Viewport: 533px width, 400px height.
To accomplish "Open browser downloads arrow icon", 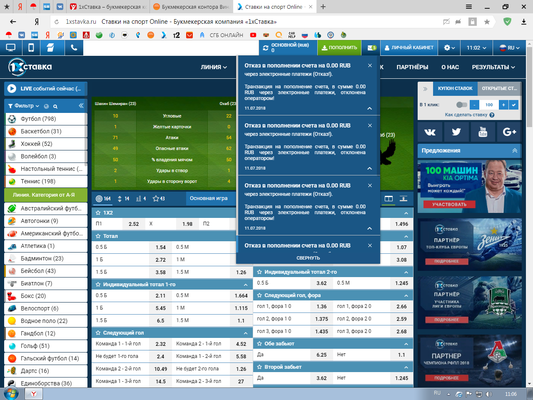I will [x=523, y=22].
